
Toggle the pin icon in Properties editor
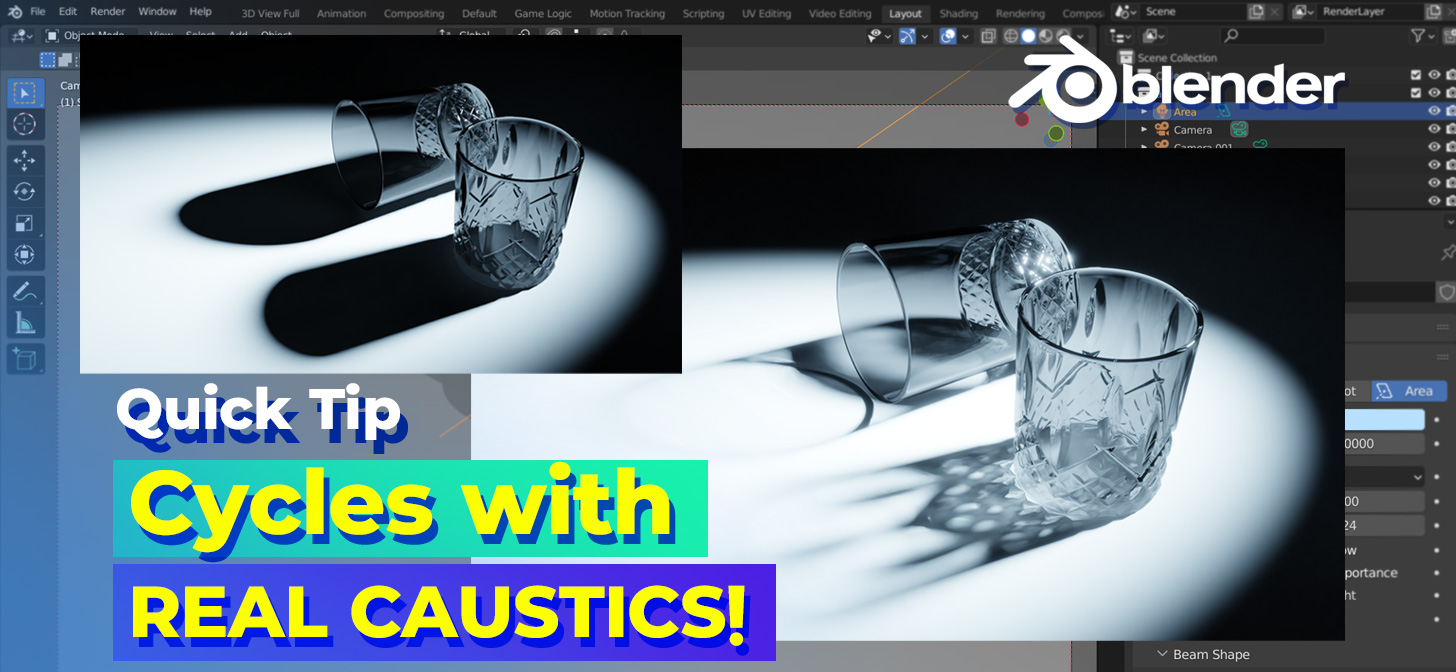tap(1449, 252)
